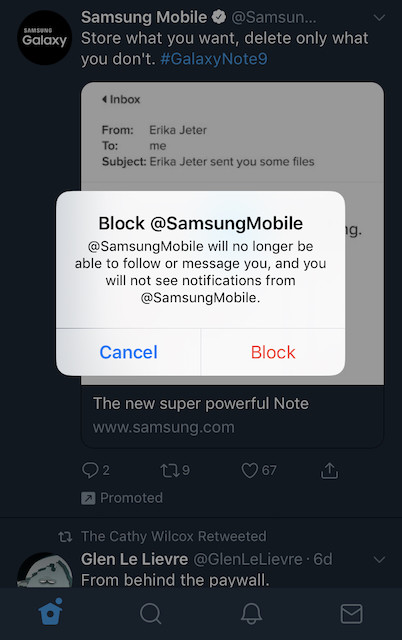Like the Samsung Mobile tweet

[x=249, y=470]
